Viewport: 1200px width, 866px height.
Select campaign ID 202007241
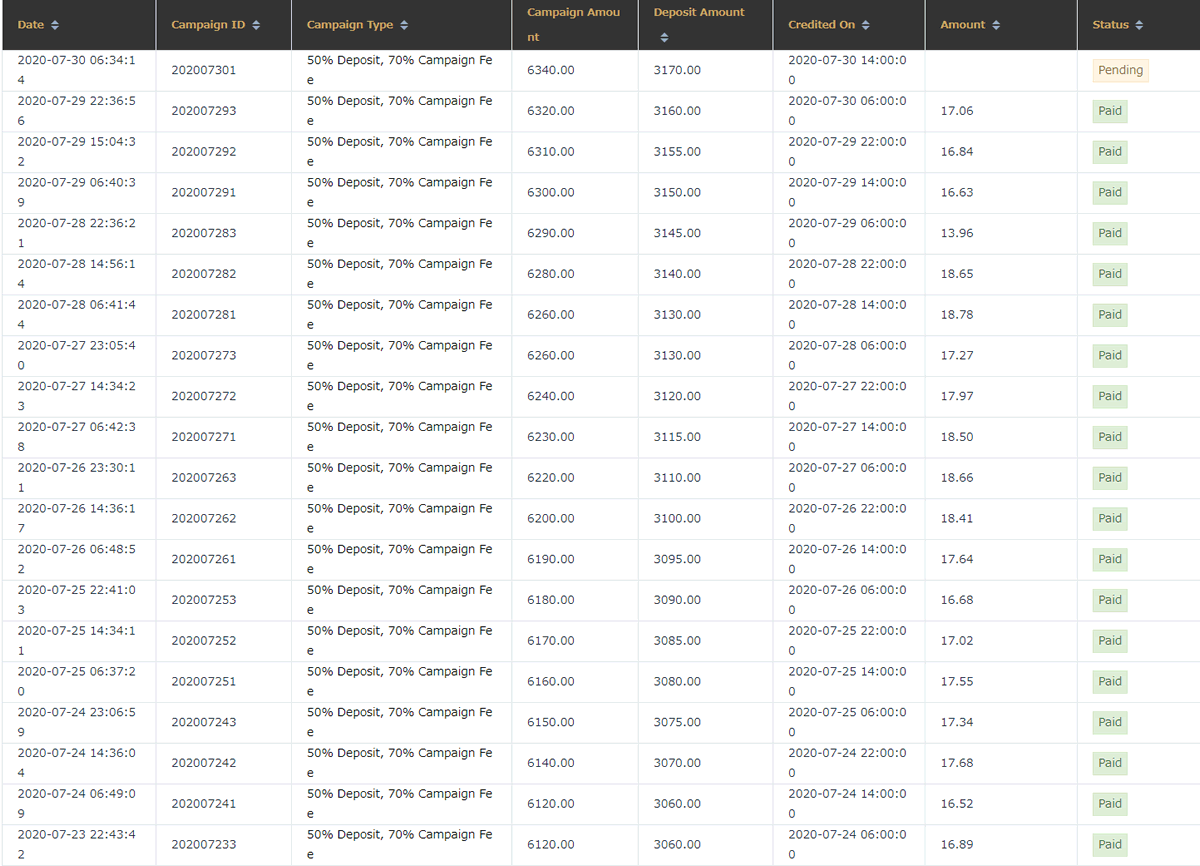coord(204,804)
